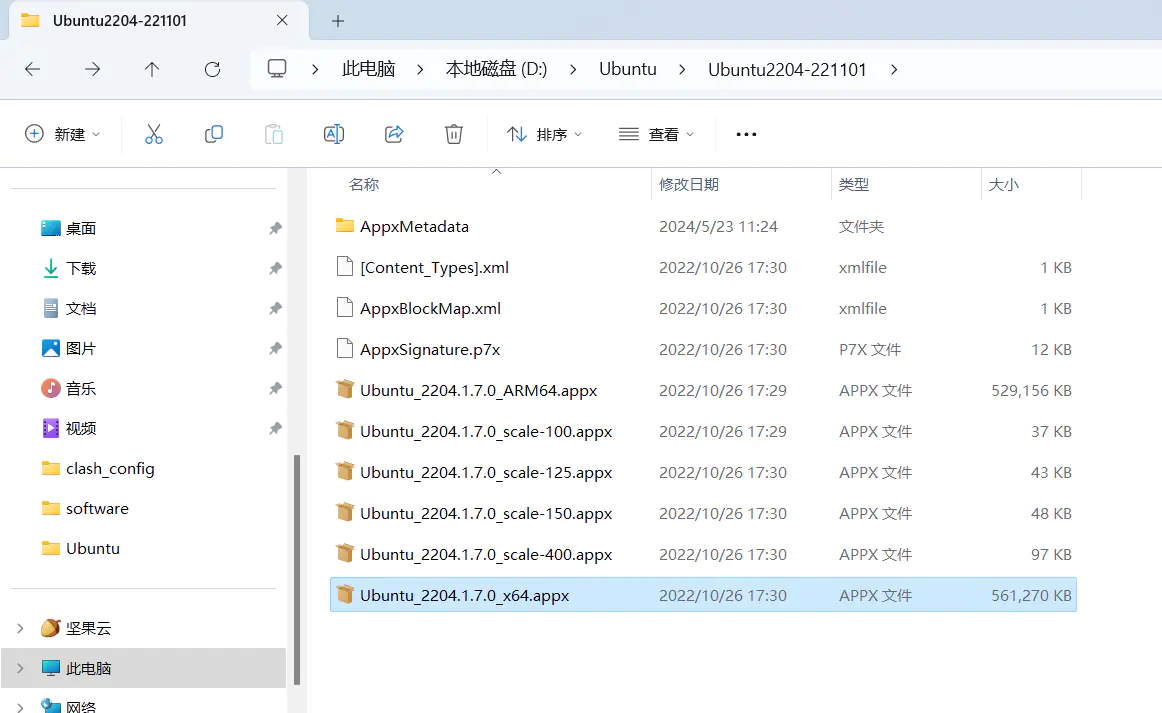Unpin 文档 using its pin icon
This screenshot has height=713, width=1162.
(276, 308)
